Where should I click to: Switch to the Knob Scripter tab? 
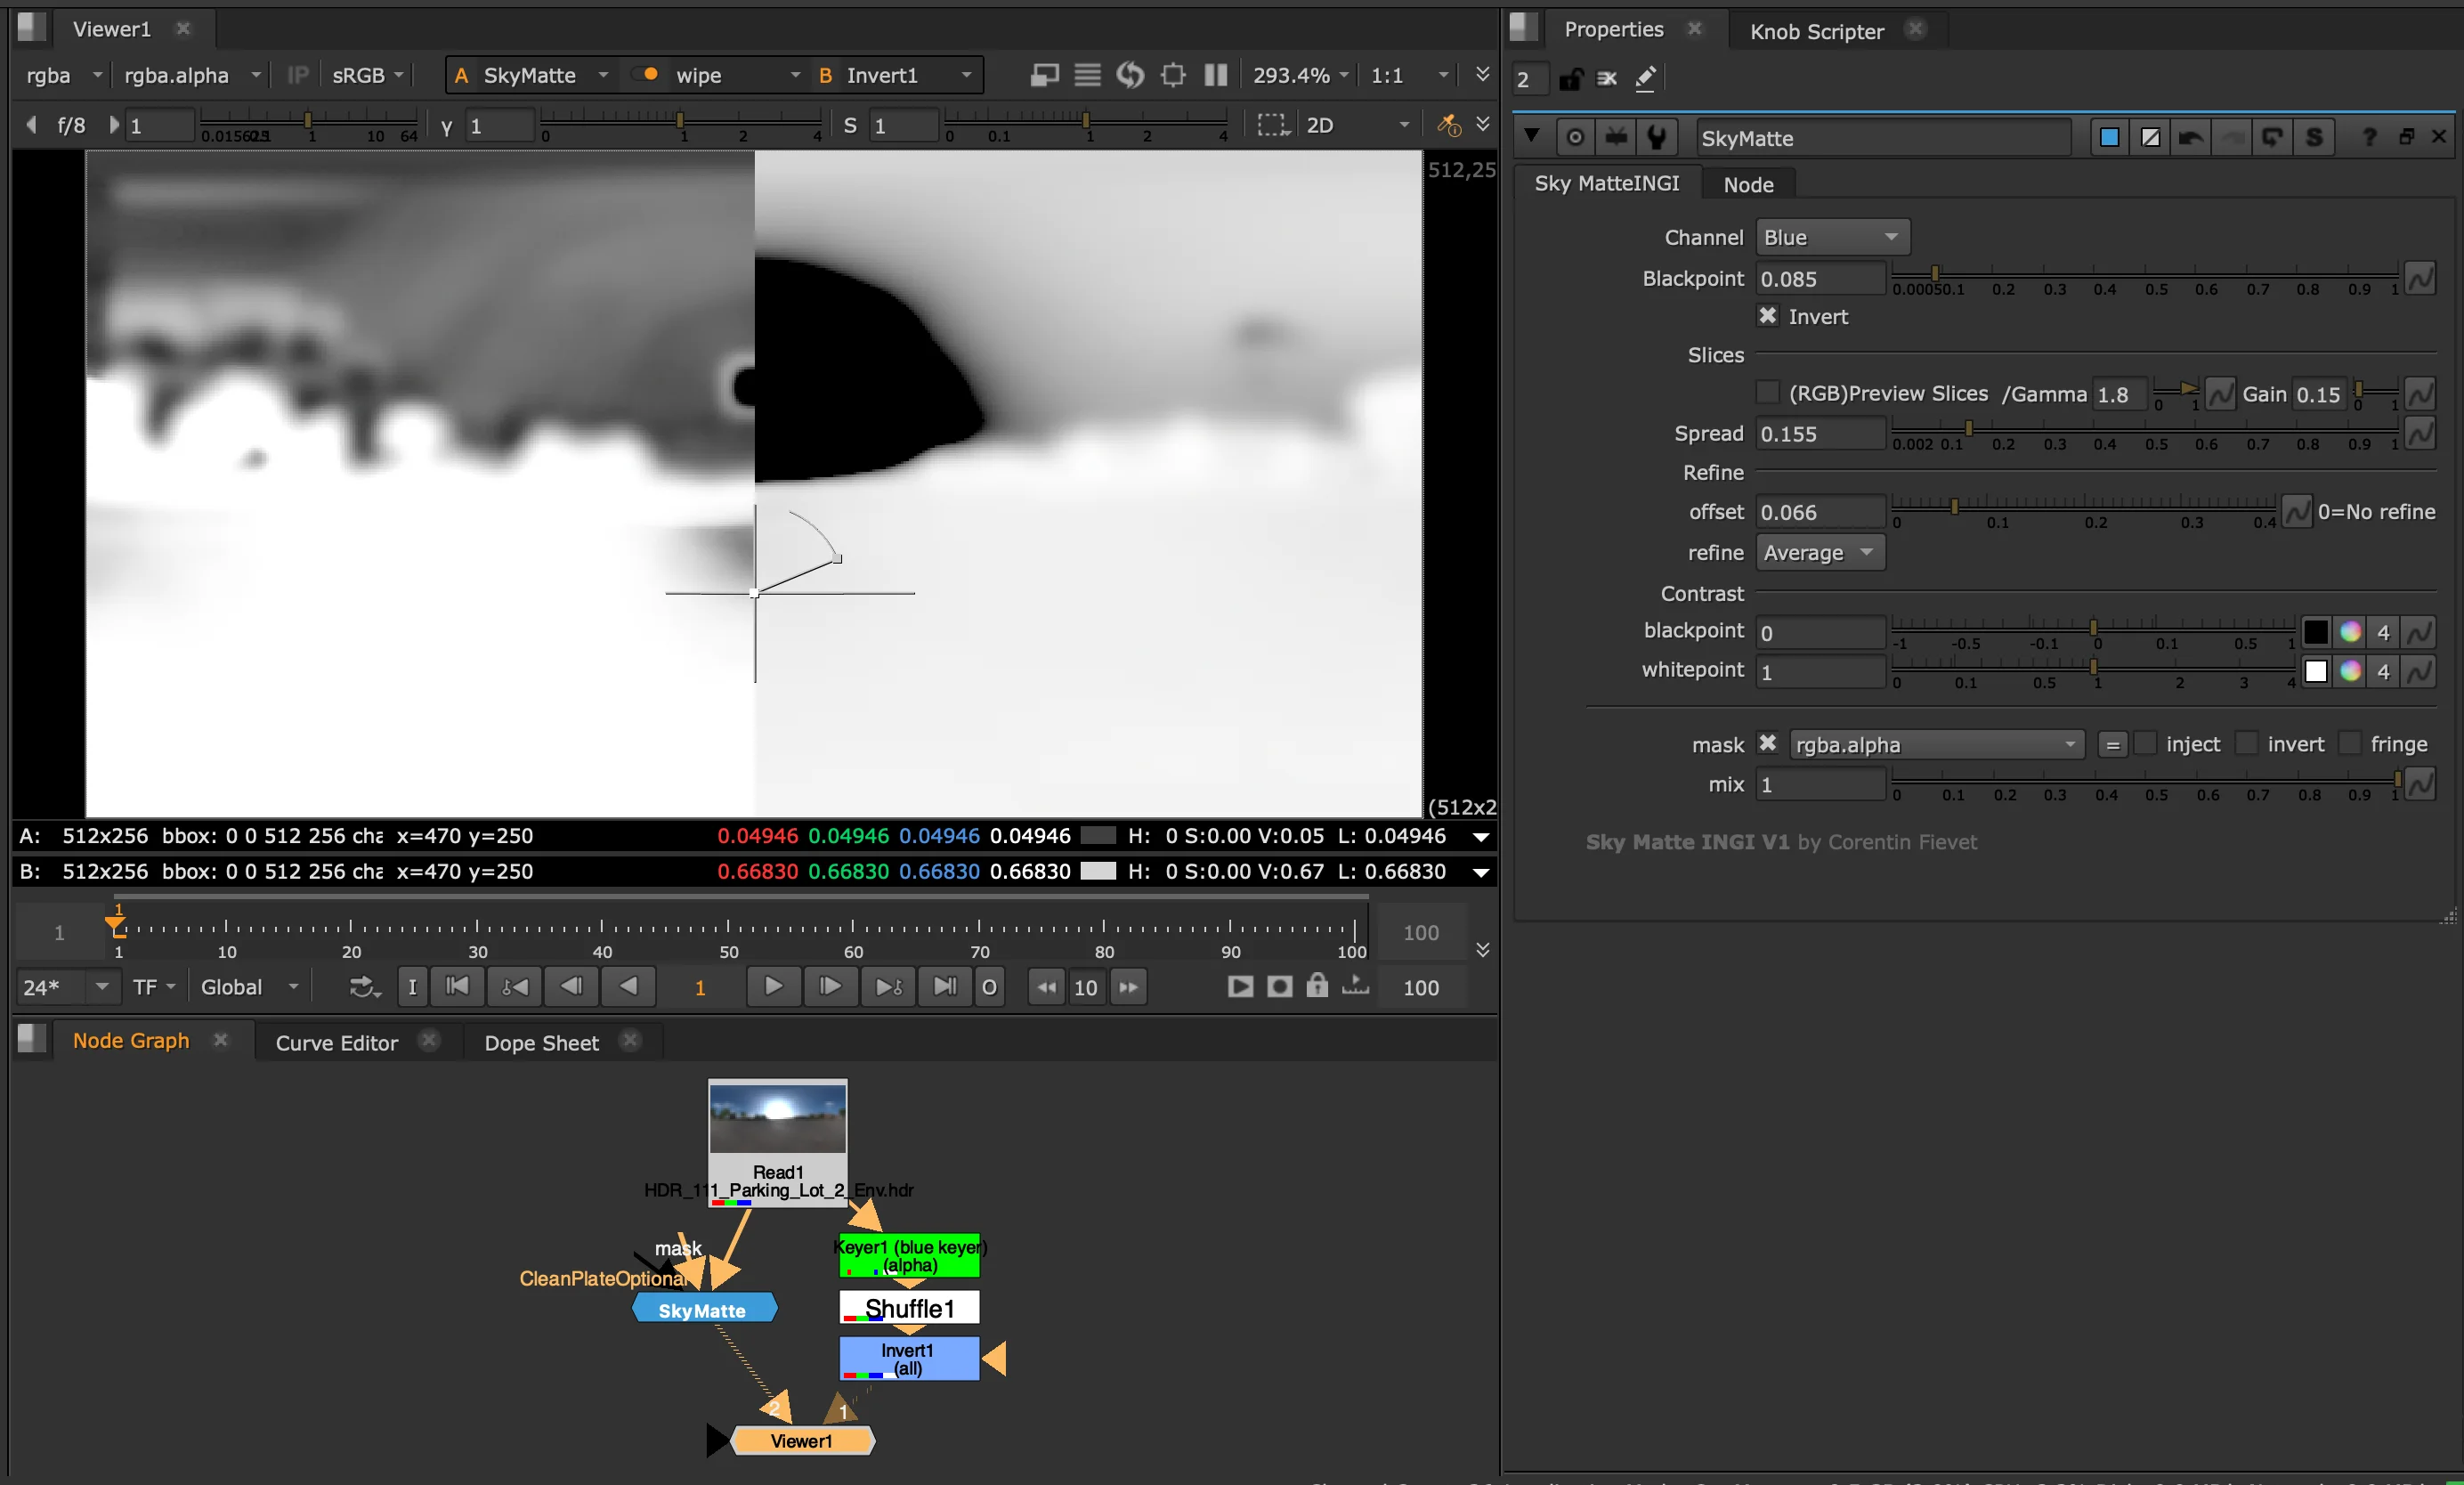tap(1816, 31)
